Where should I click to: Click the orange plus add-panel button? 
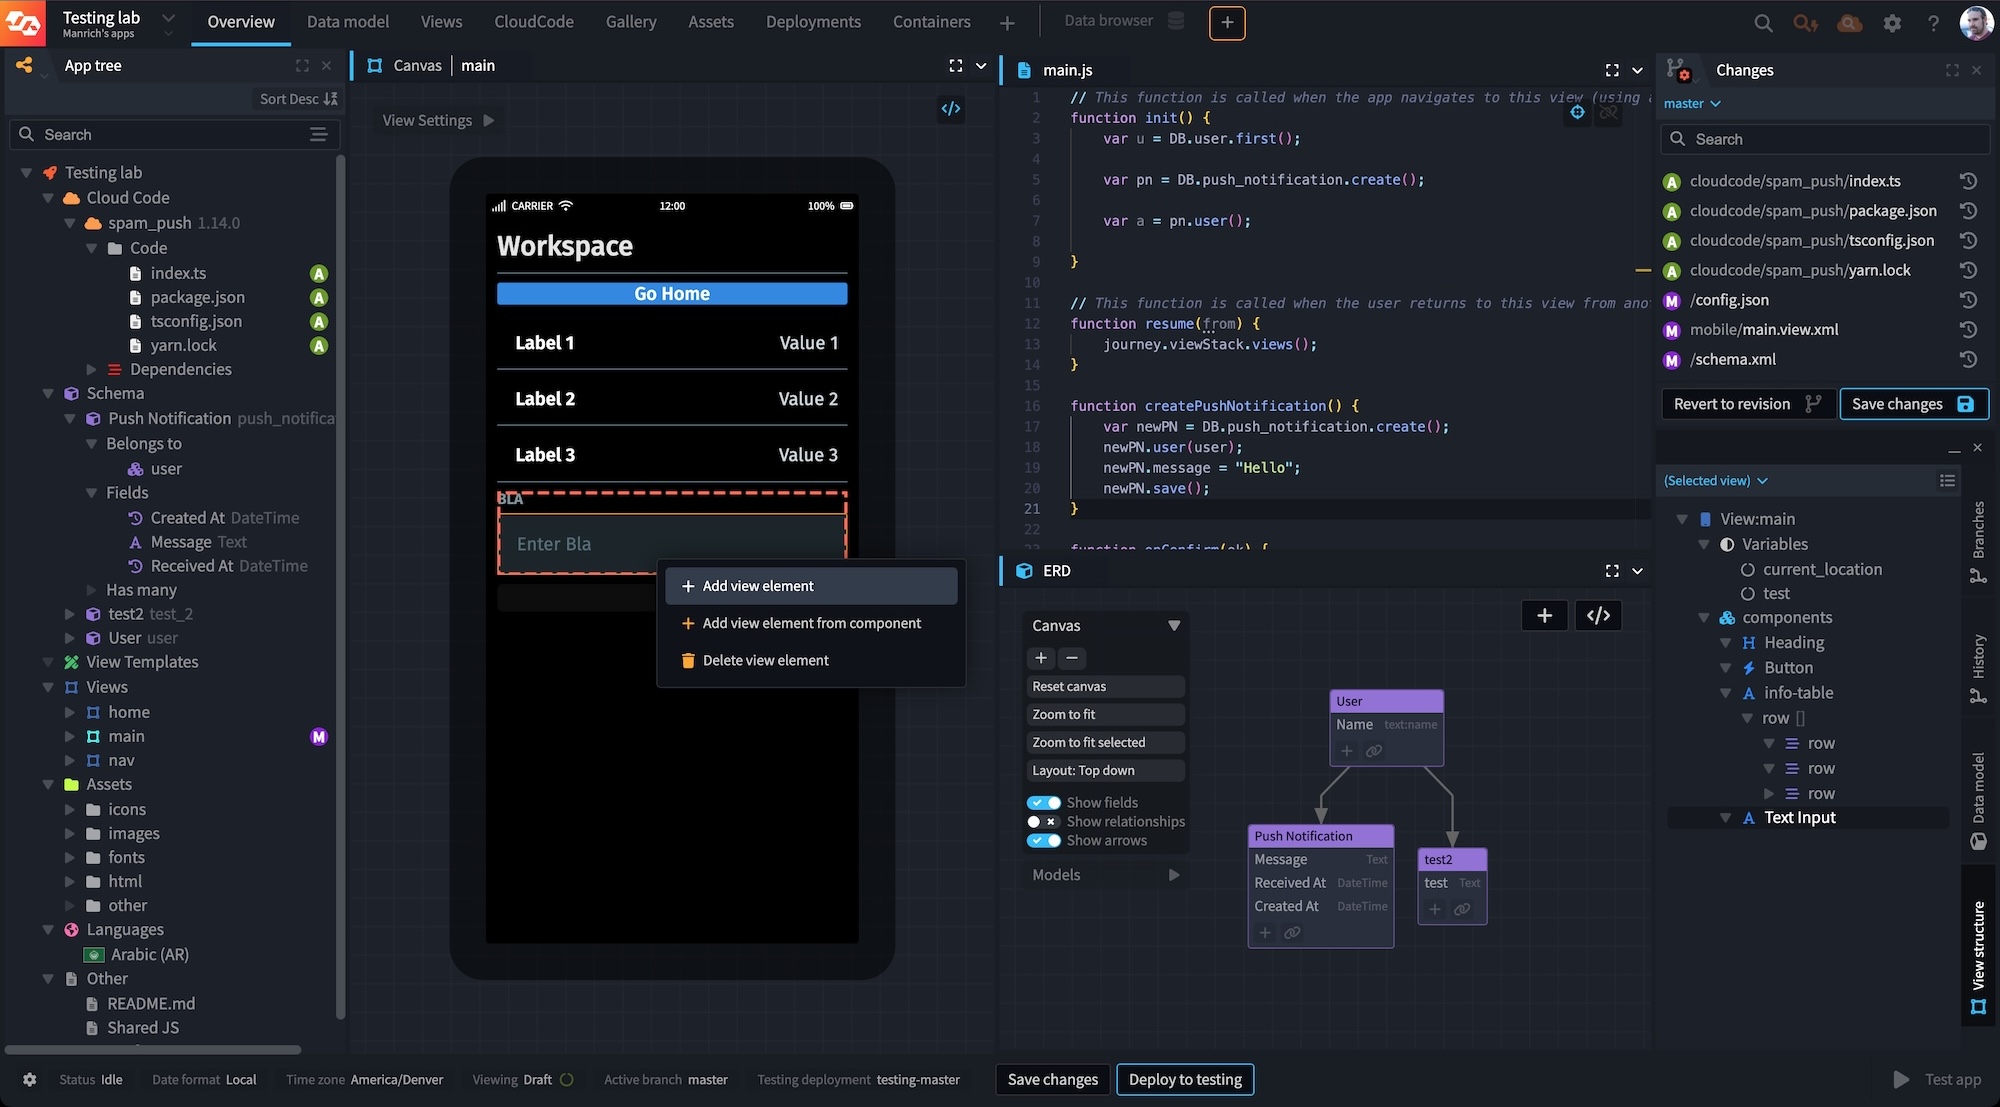coord(1227,22)
